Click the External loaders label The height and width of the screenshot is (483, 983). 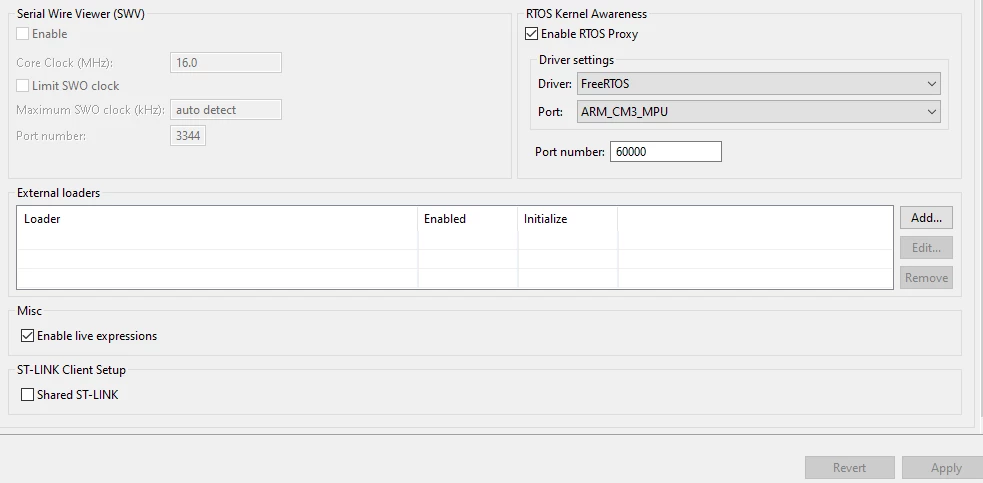click(58, 193)
